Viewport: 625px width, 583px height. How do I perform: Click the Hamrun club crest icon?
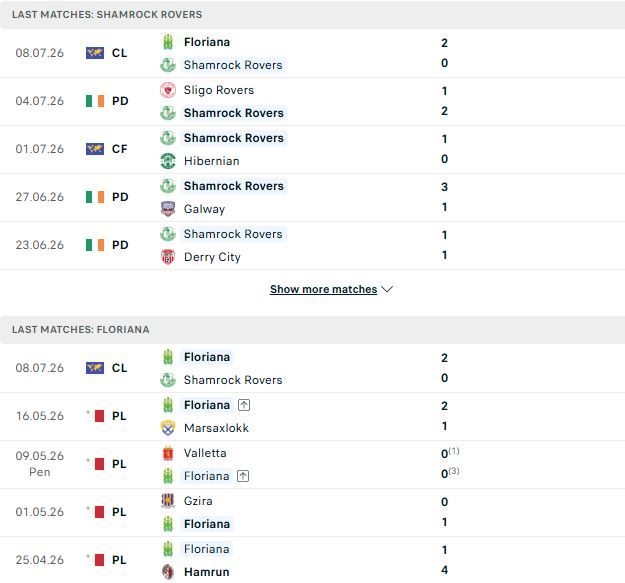click(x=168, y=572)
